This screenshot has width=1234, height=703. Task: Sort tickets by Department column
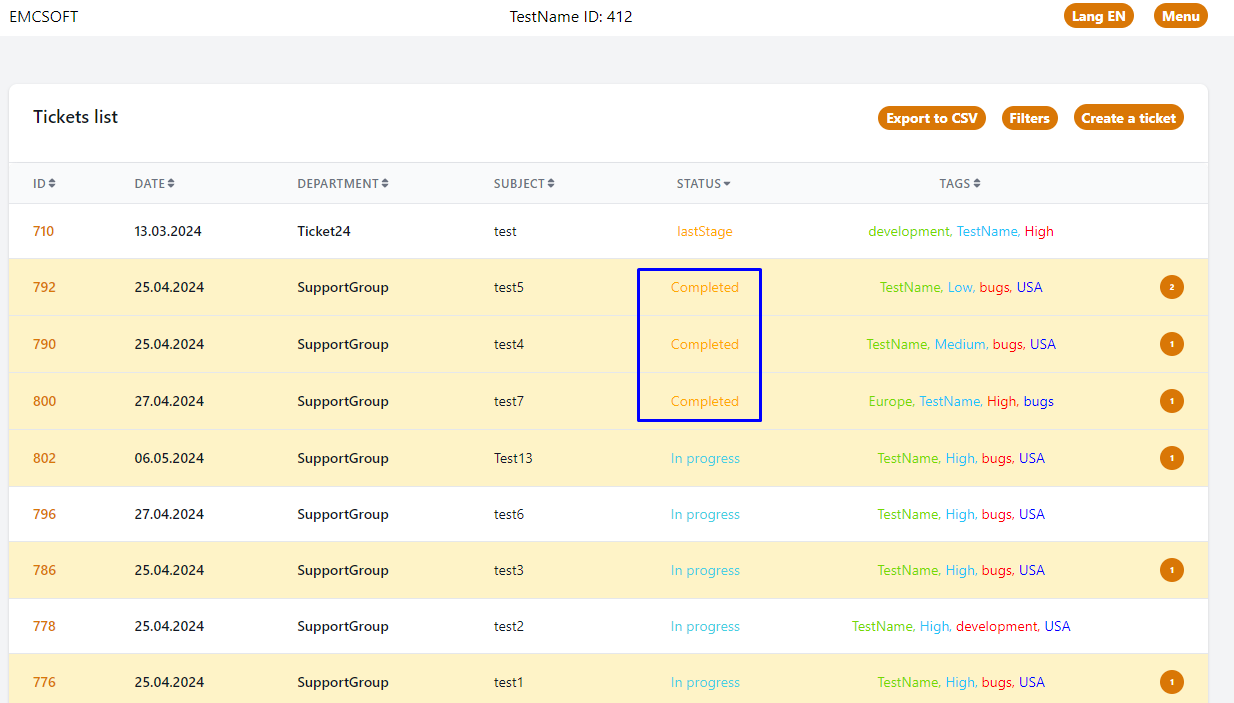click(342, 184)
